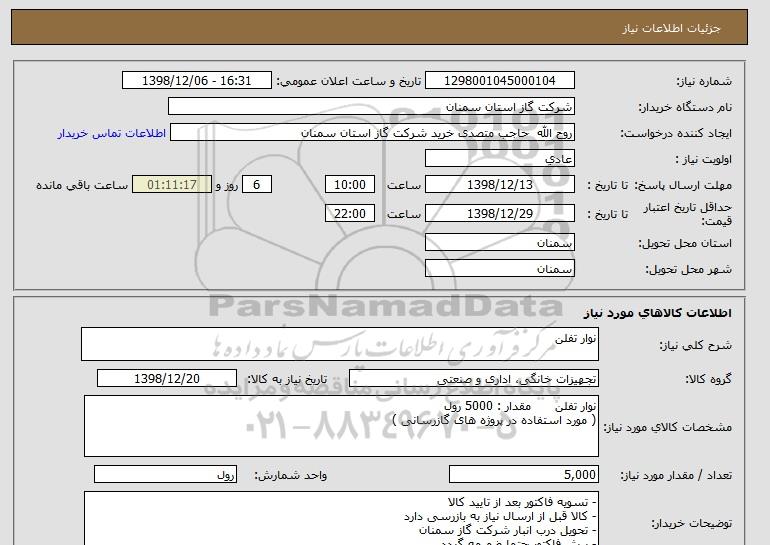Click the header title جزئیات اطلاعات نیاز
The image size is (770, 545).
point(671,28)
